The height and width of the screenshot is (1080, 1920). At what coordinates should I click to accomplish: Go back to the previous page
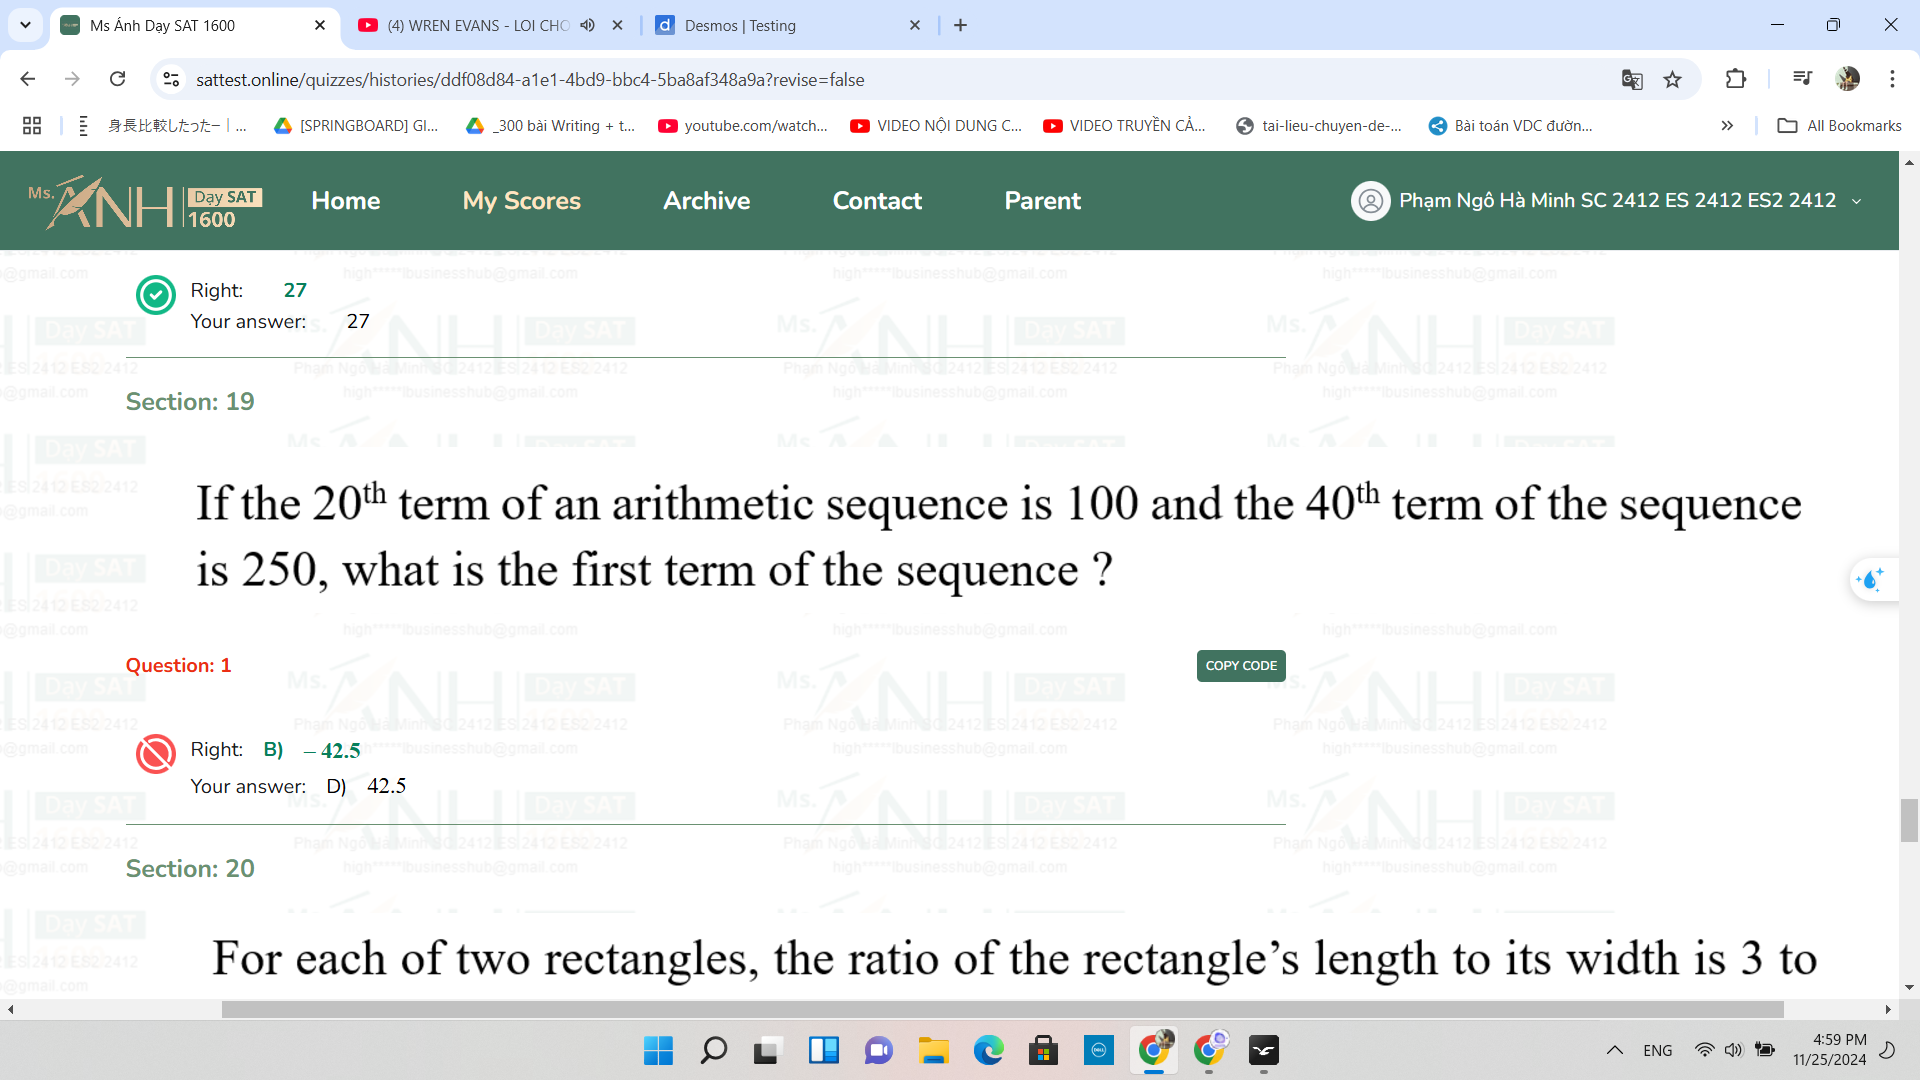(28, 79)
